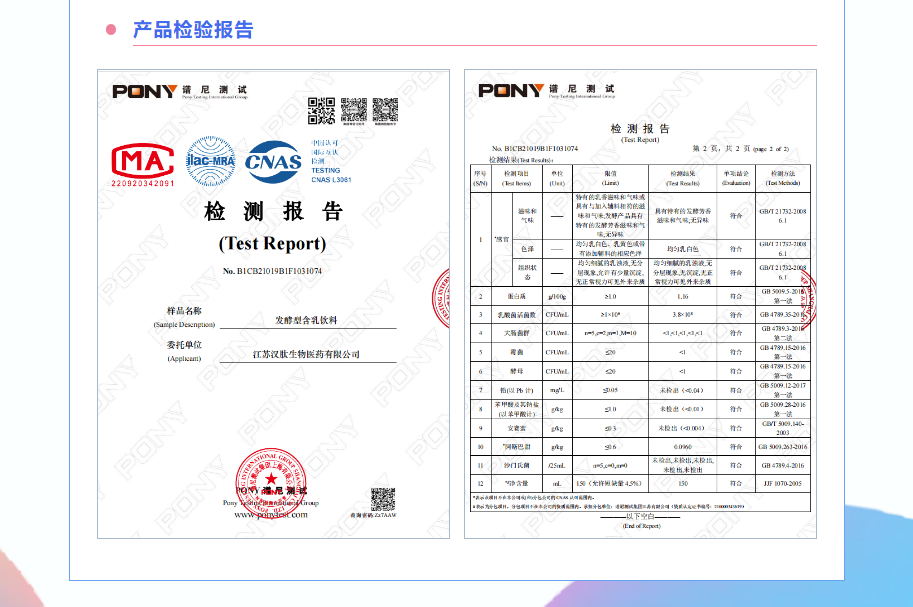Click the aspartame result value 0.0960
The image size is (913, 607).
click(x=682, y=447)
